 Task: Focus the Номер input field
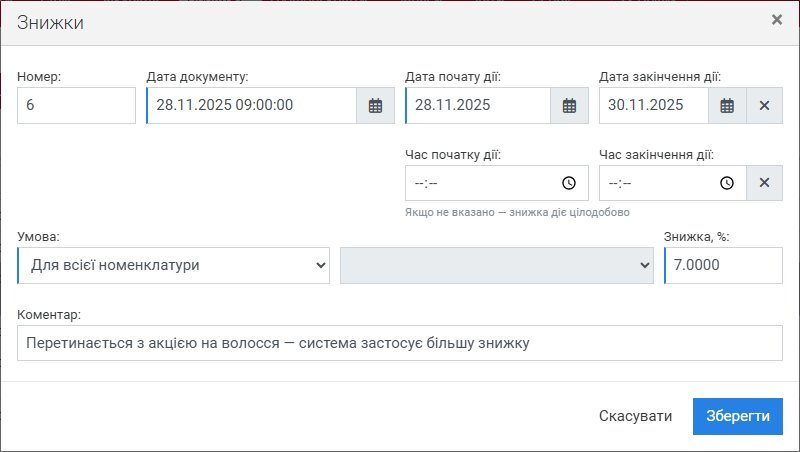(77, 106)
